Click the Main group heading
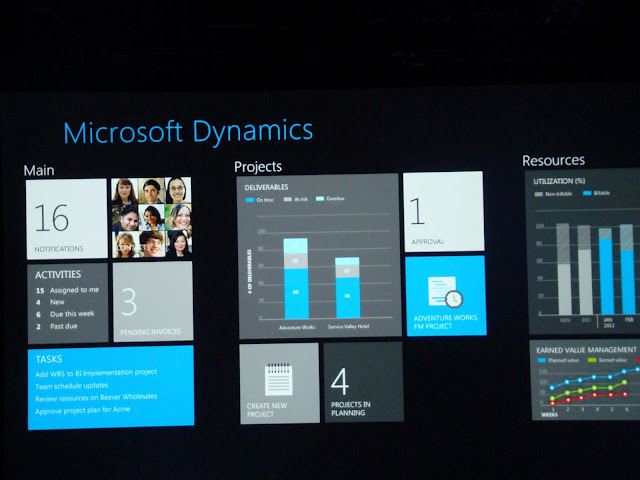 39,170
